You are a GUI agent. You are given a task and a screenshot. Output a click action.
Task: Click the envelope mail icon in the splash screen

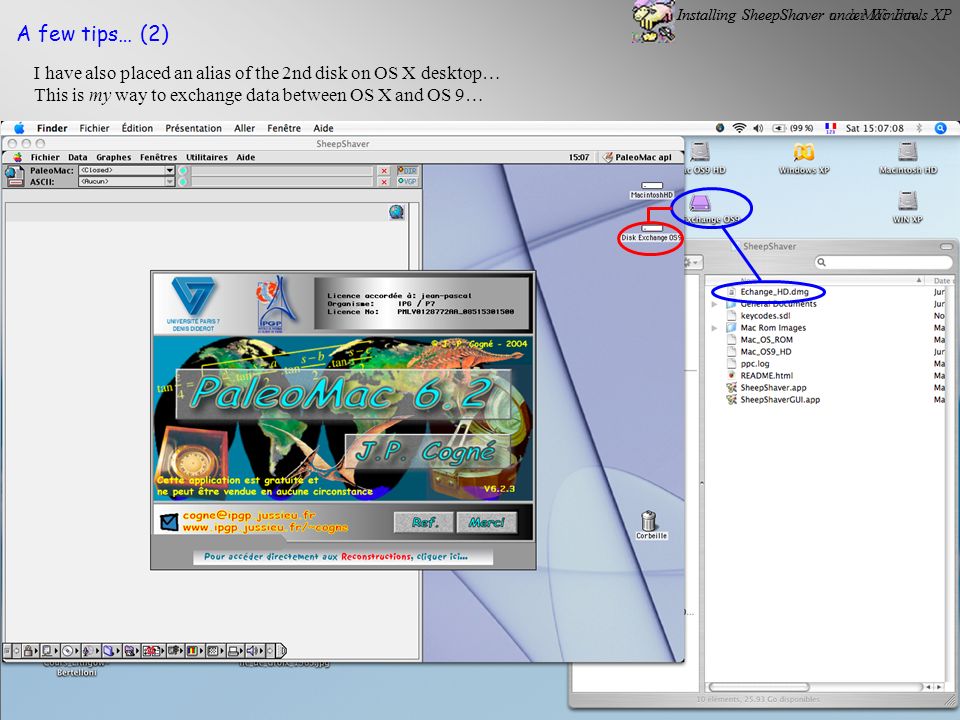[168, 522]
